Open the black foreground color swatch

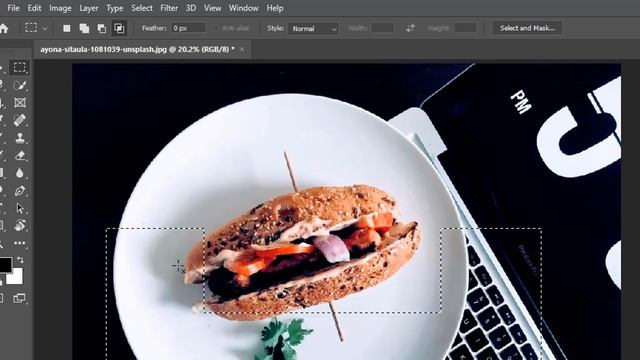[x=5, y=265]
